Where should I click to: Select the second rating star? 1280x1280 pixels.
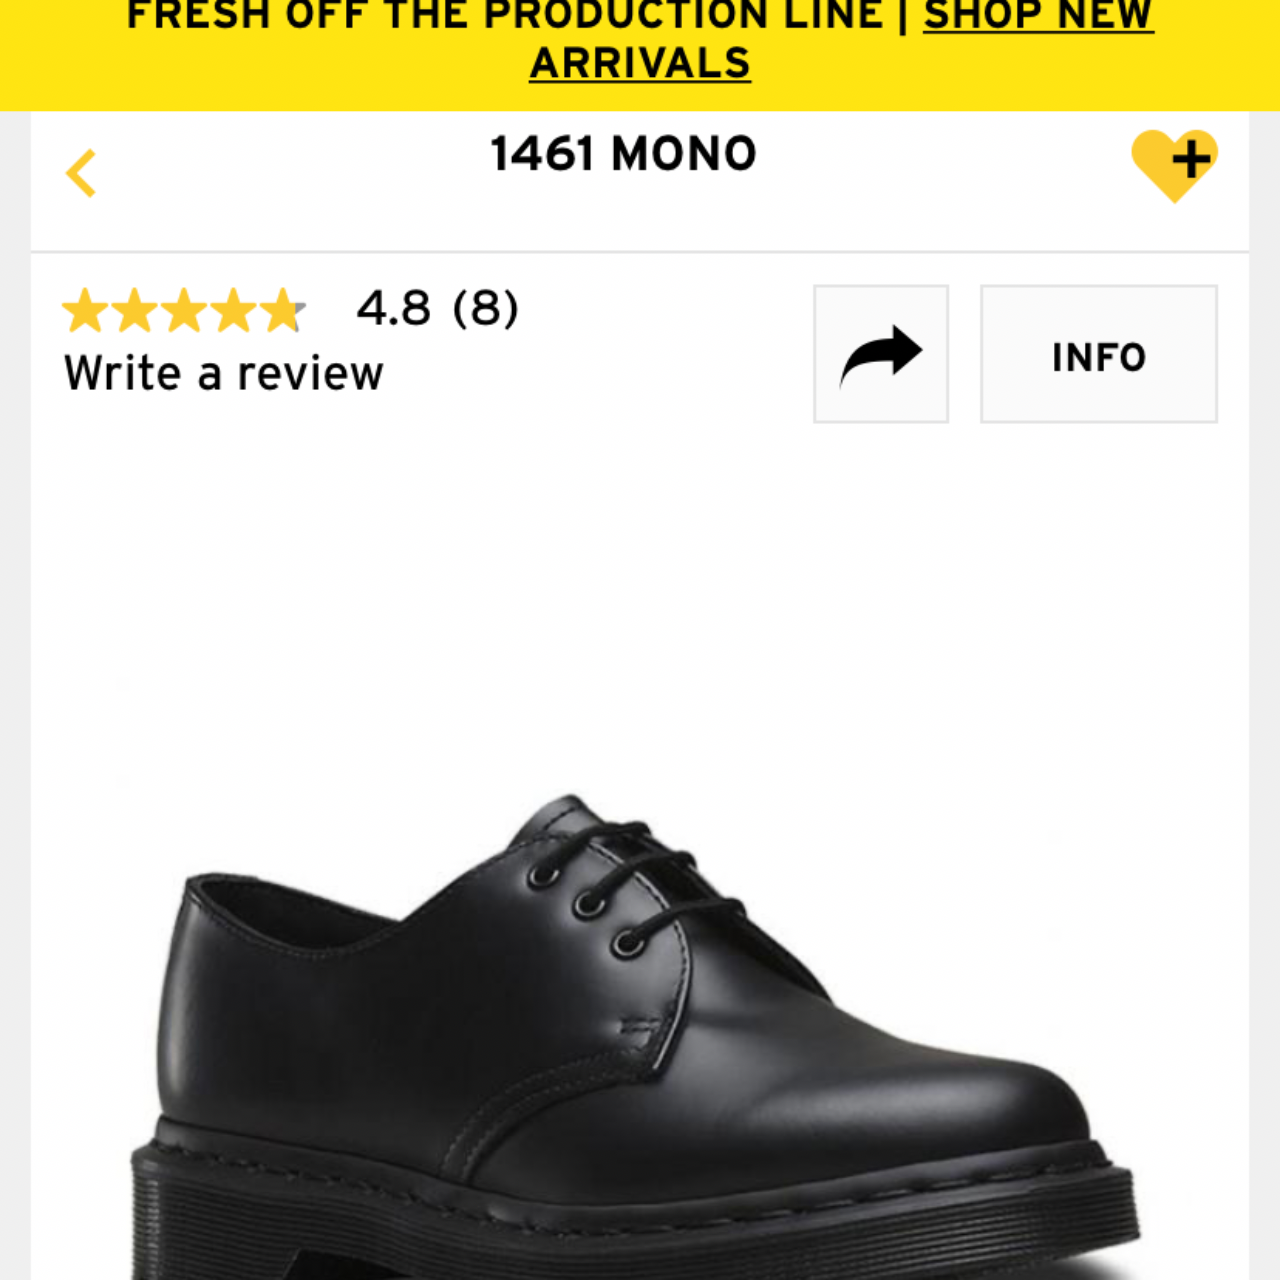(134, 310)
